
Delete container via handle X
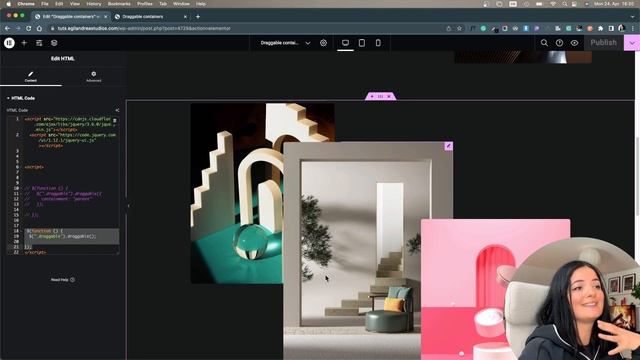tap(389, 97)
